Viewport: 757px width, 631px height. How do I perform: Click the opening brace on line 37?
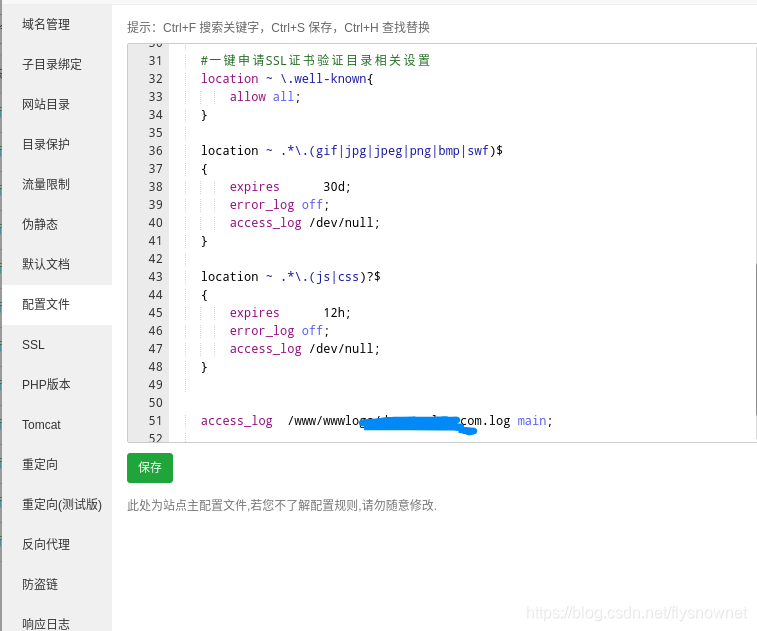(204, 169)
